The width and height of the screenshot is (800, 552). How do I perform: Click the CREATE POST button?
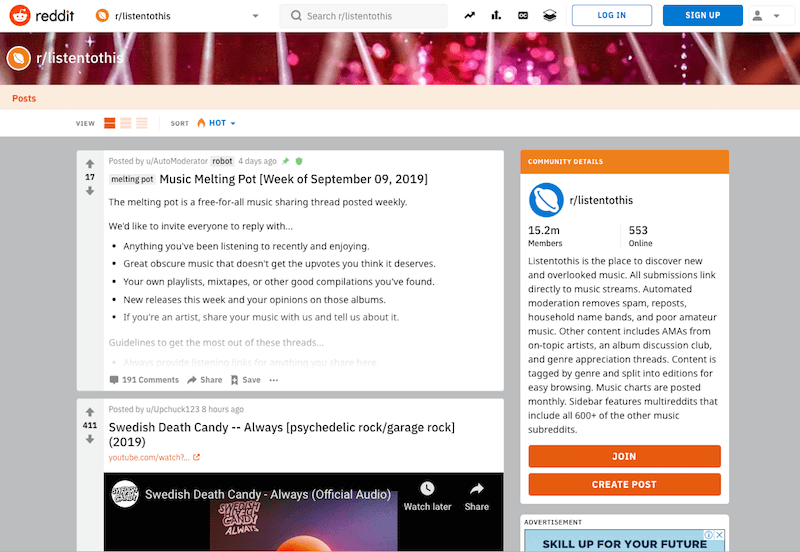pyautogui.click(x=624, y=484)
